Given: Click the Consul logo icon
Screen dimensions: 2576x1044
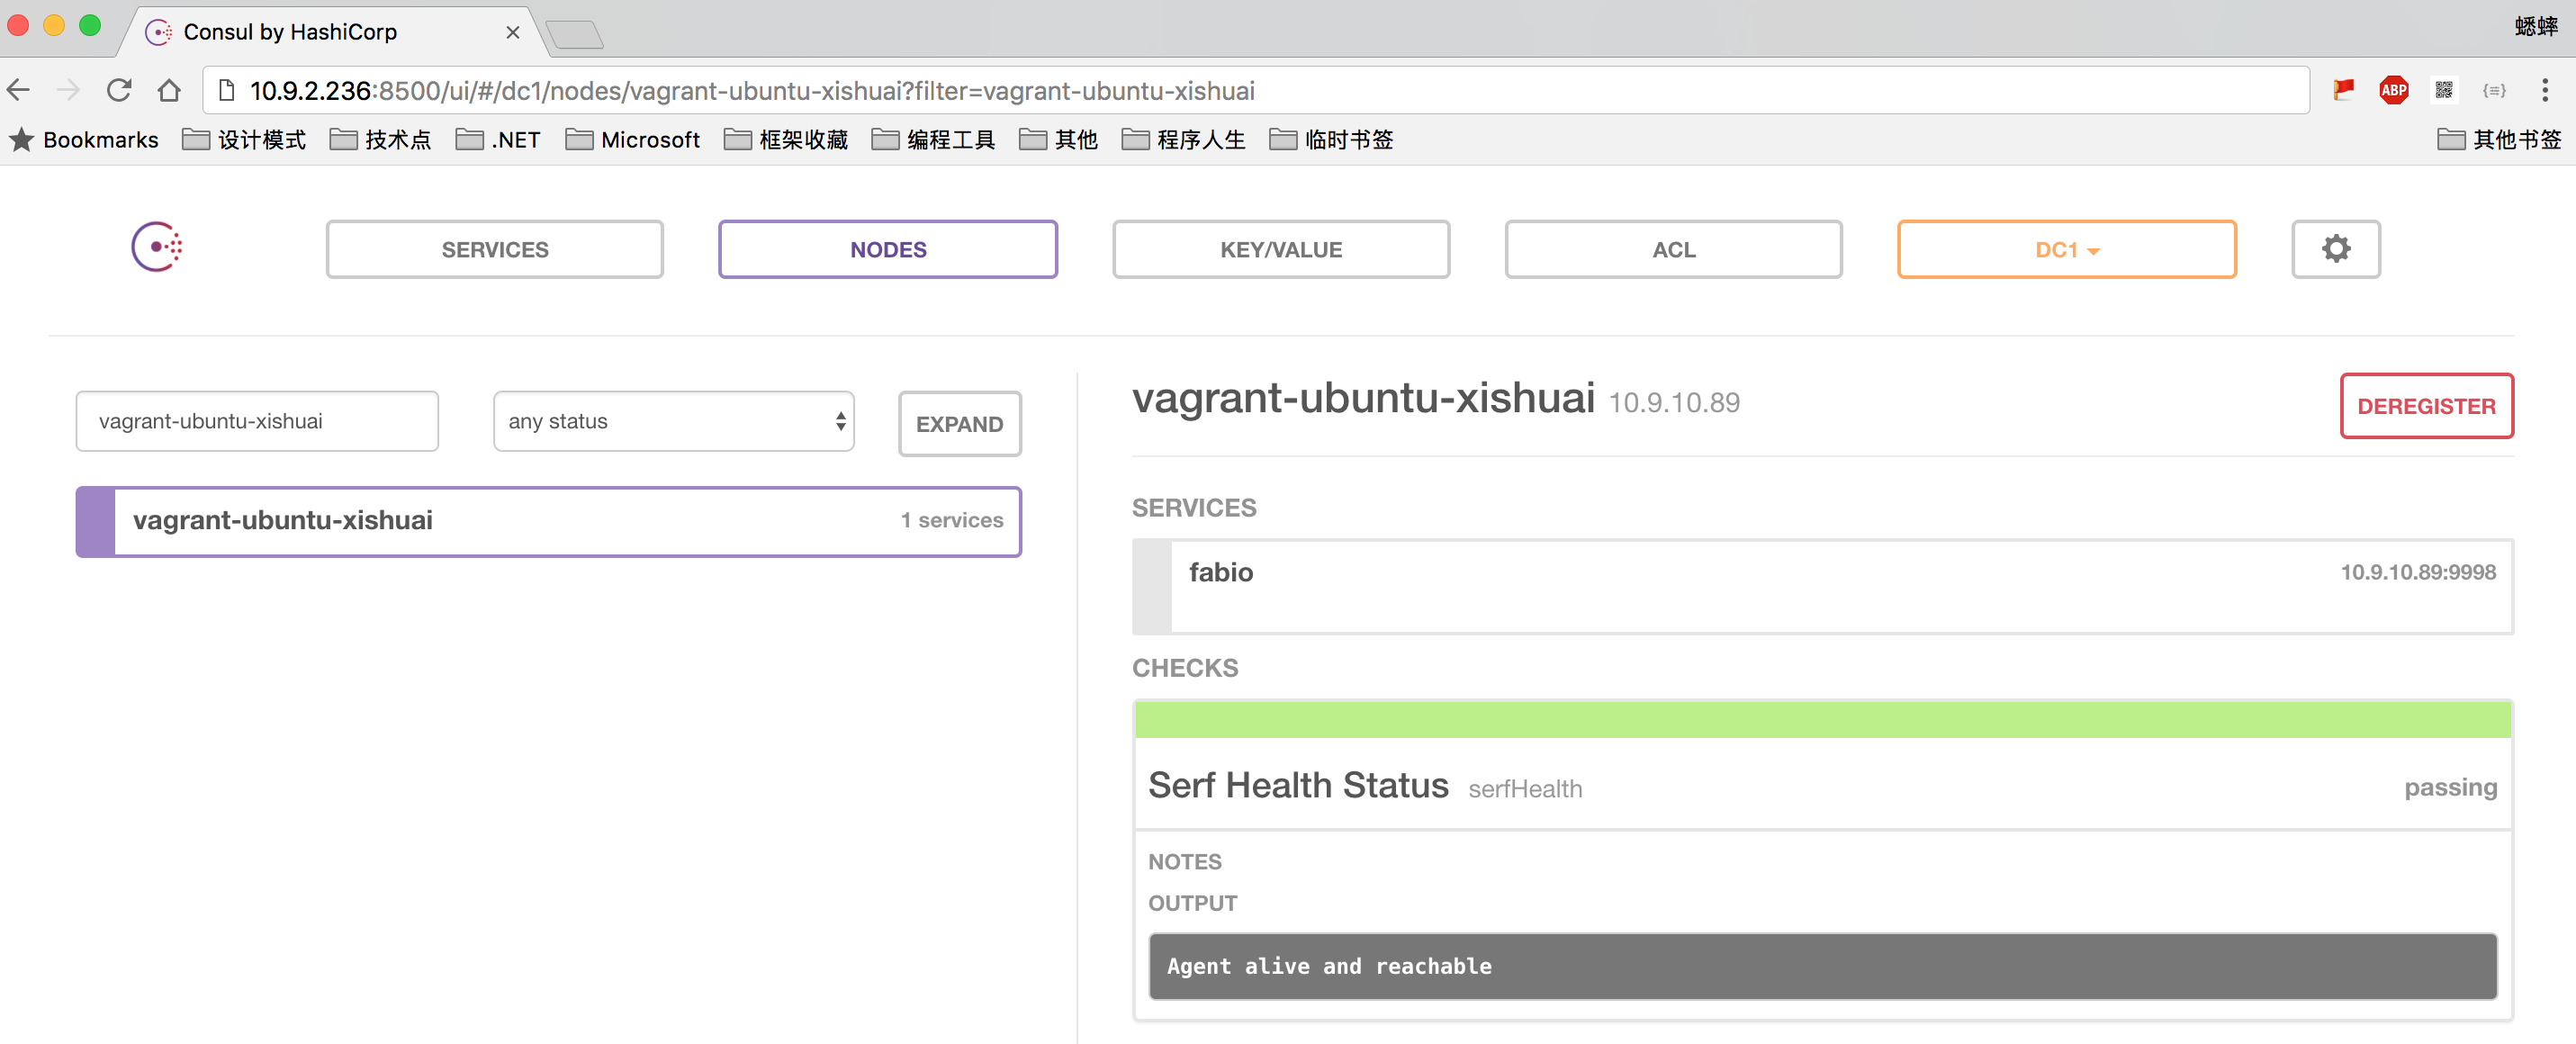Looking at the screenshot, I should tap(157, 247).
